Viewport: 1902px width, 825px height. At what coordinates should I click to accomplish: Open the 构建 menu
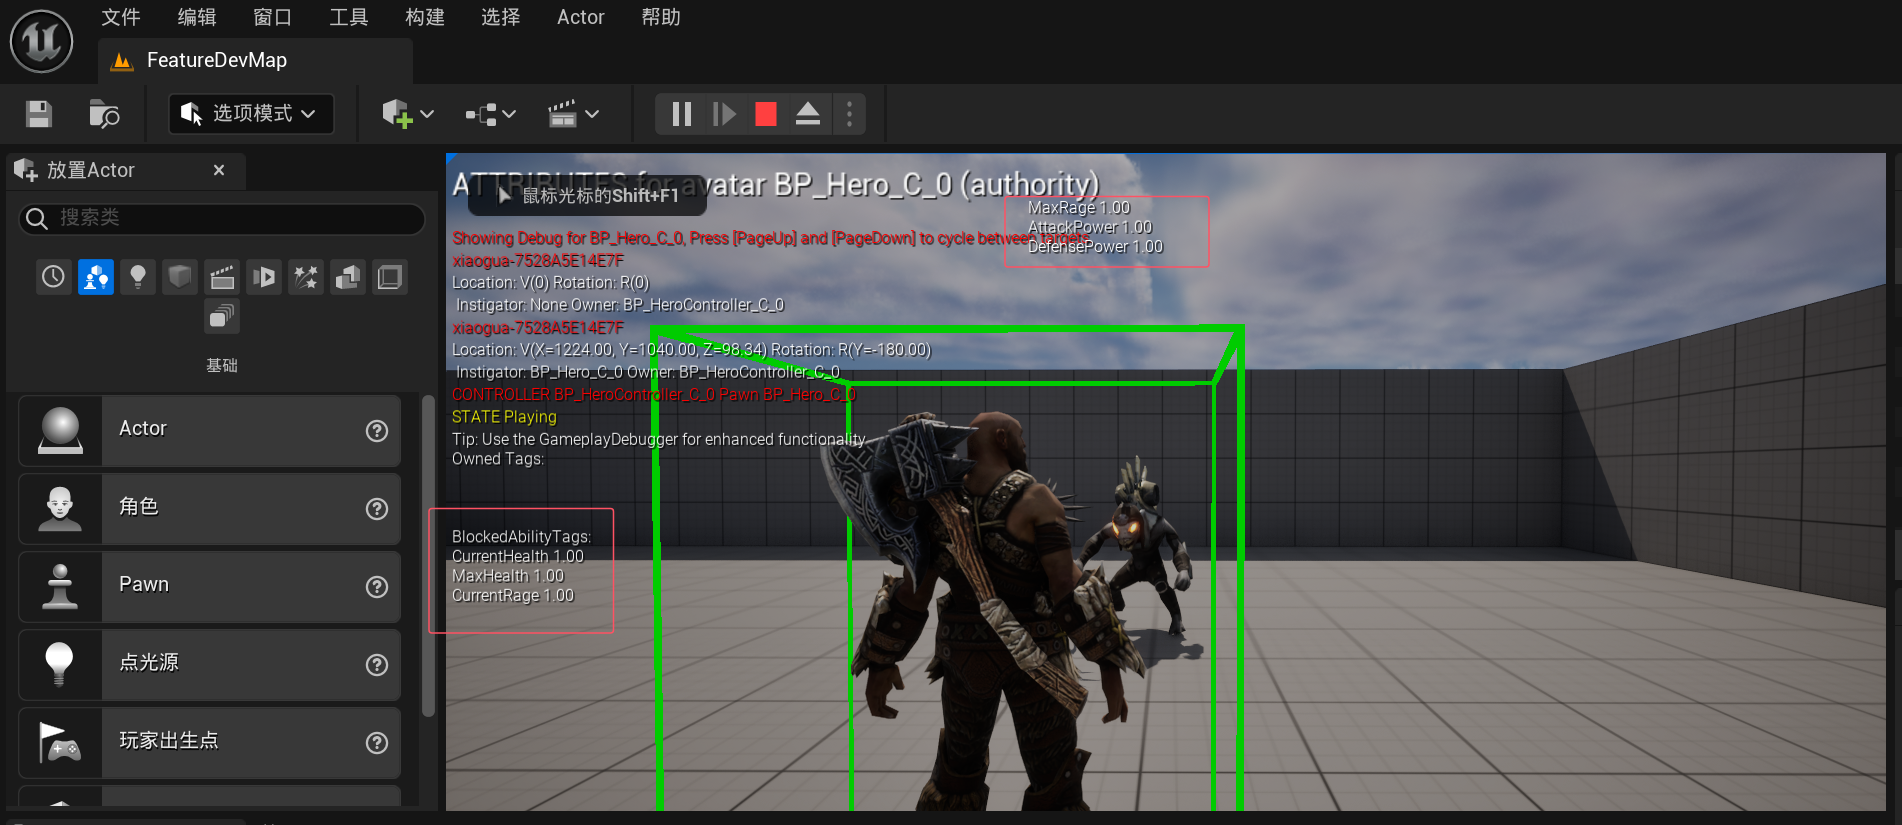click(x=425, y=17)
